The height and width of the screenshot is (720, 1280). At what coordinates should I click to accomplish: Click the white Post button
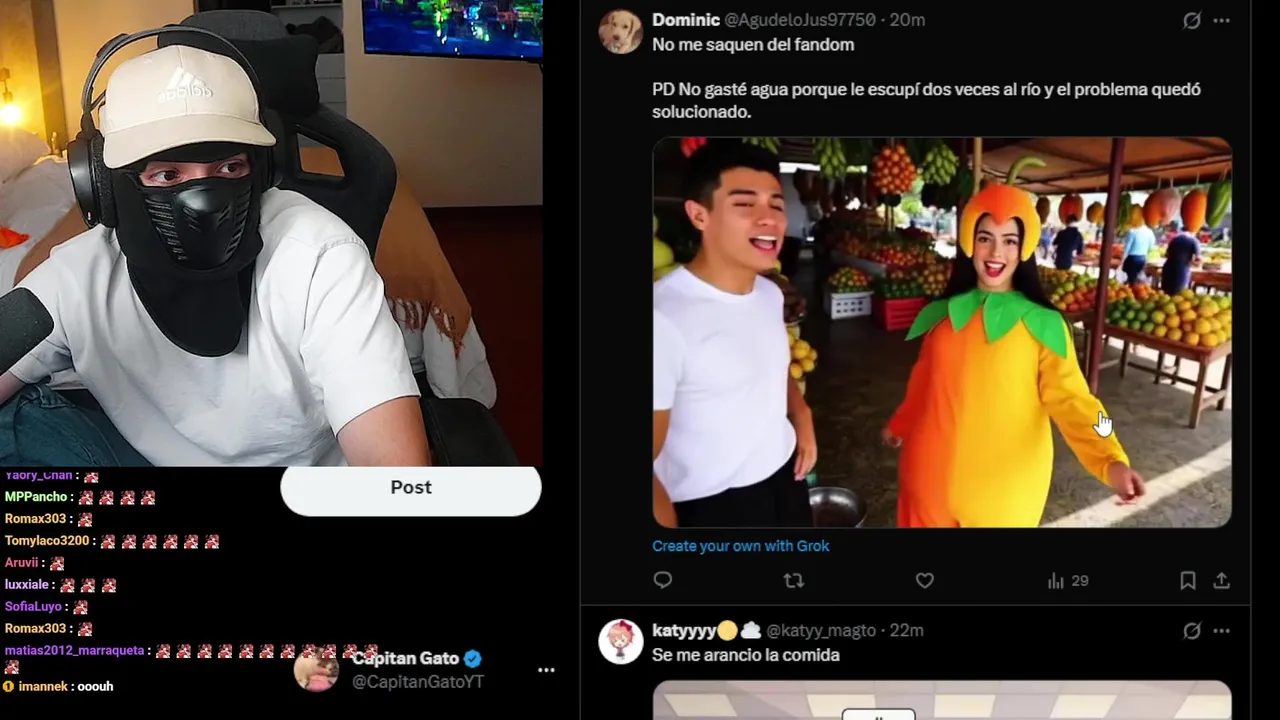tap(411, 488)
